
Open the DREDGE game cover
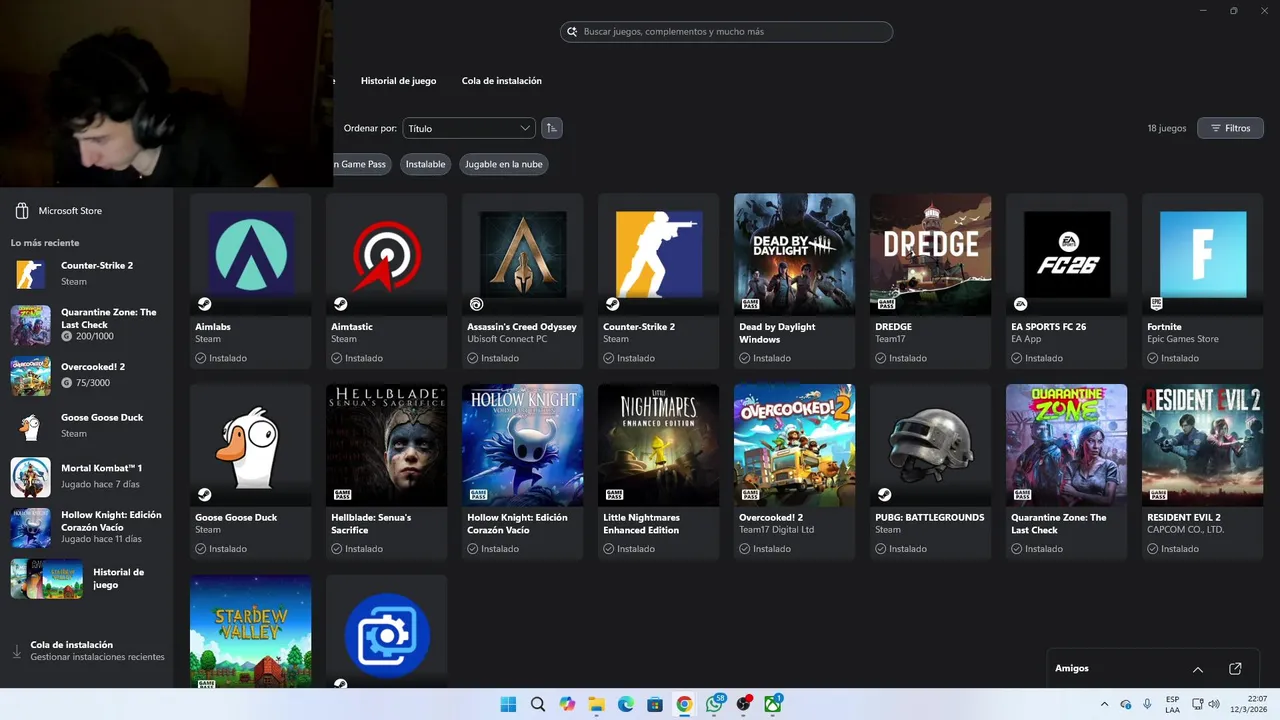[x=930, y=254]
